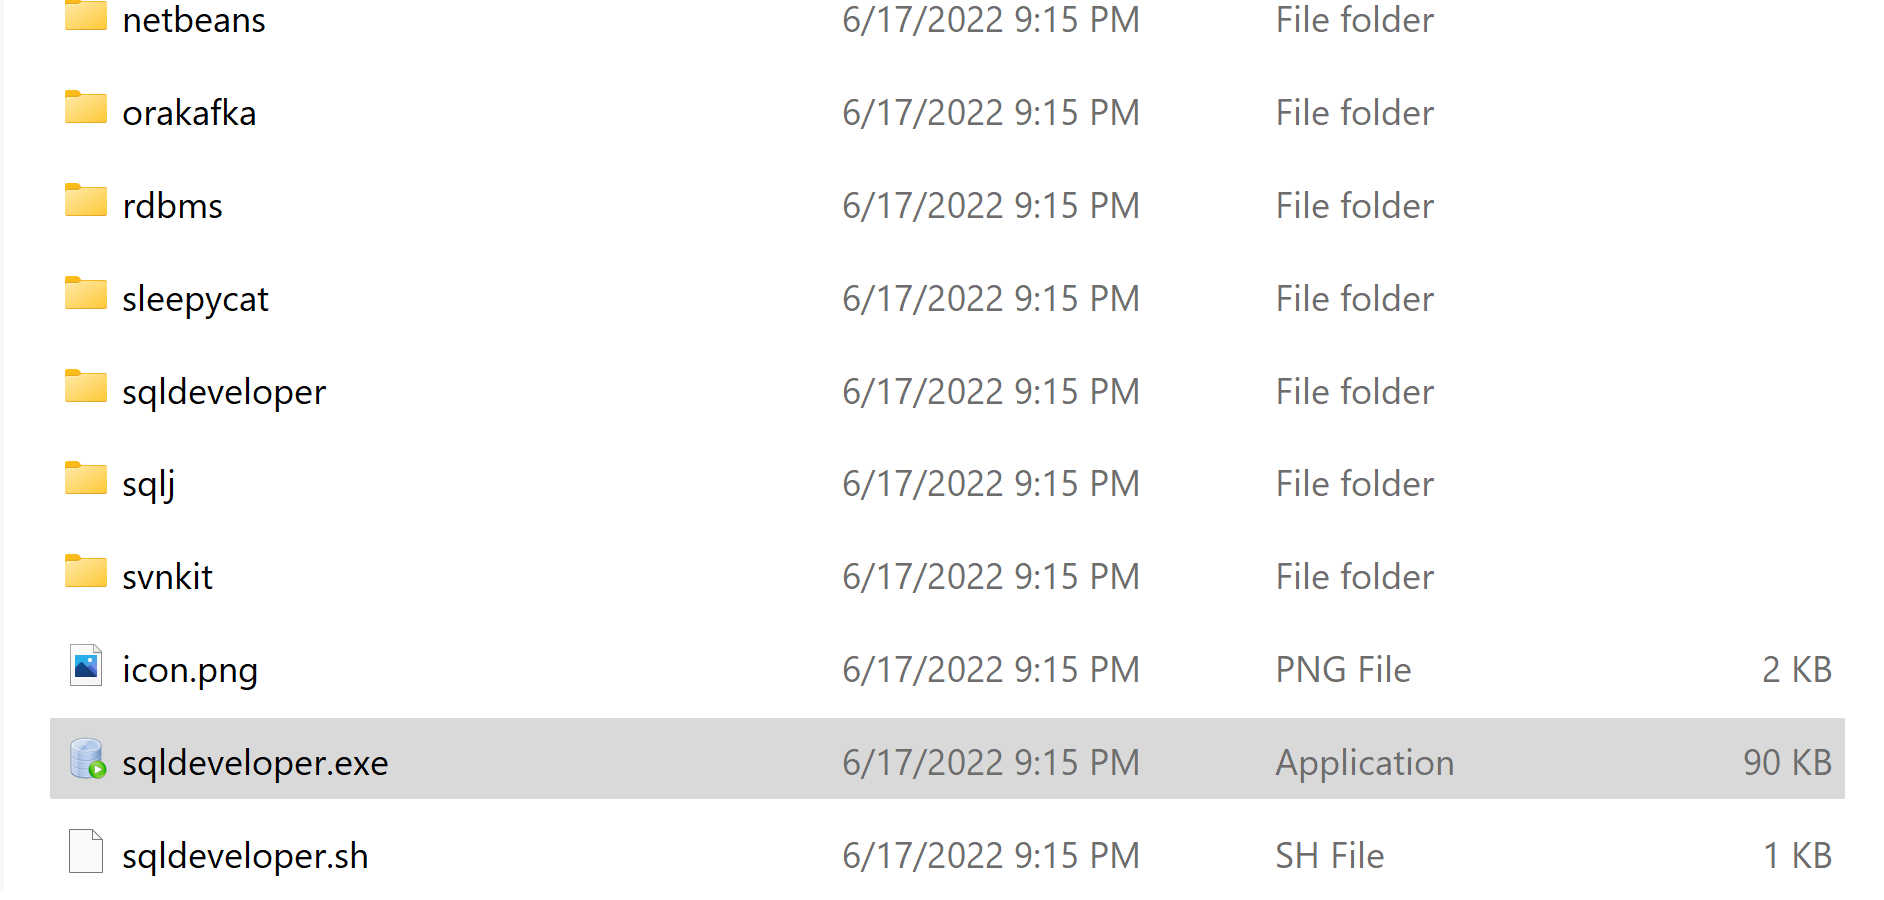
Task: Select the netbeans folder icon
Action: [86, 16]
